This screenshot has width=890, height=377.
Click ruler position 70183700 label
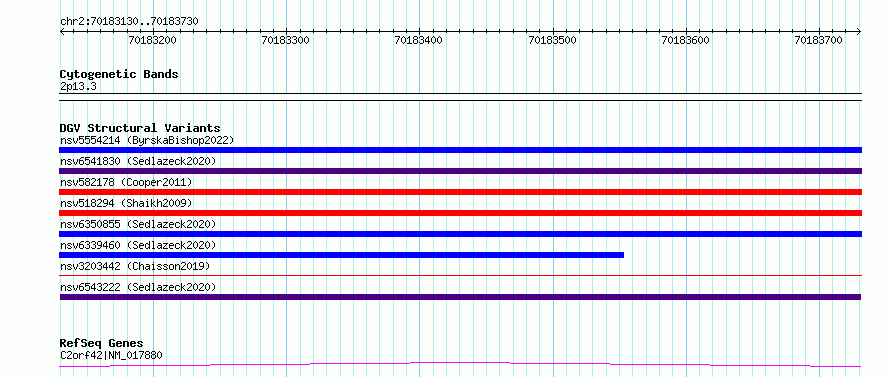pos(819,40)
